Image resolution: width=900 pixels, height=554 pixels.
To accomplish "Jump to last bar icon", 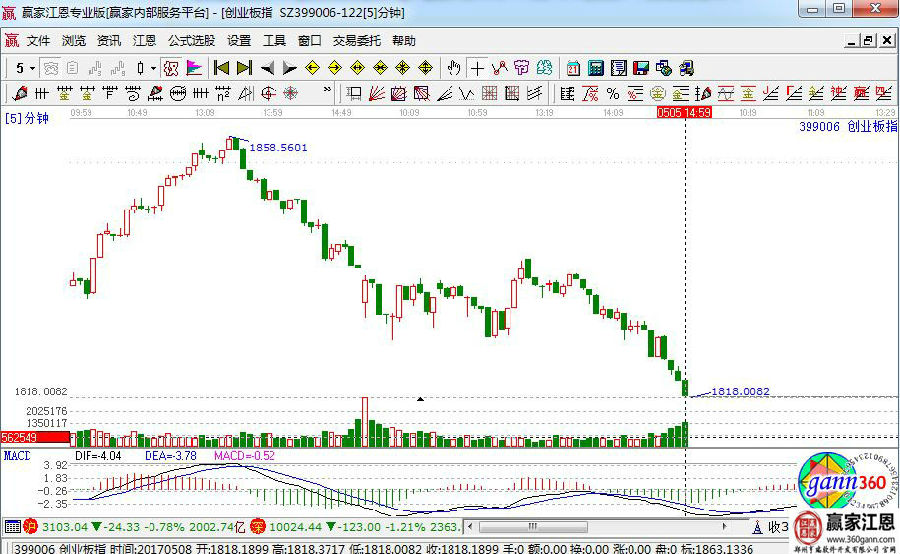I will 243,68.
